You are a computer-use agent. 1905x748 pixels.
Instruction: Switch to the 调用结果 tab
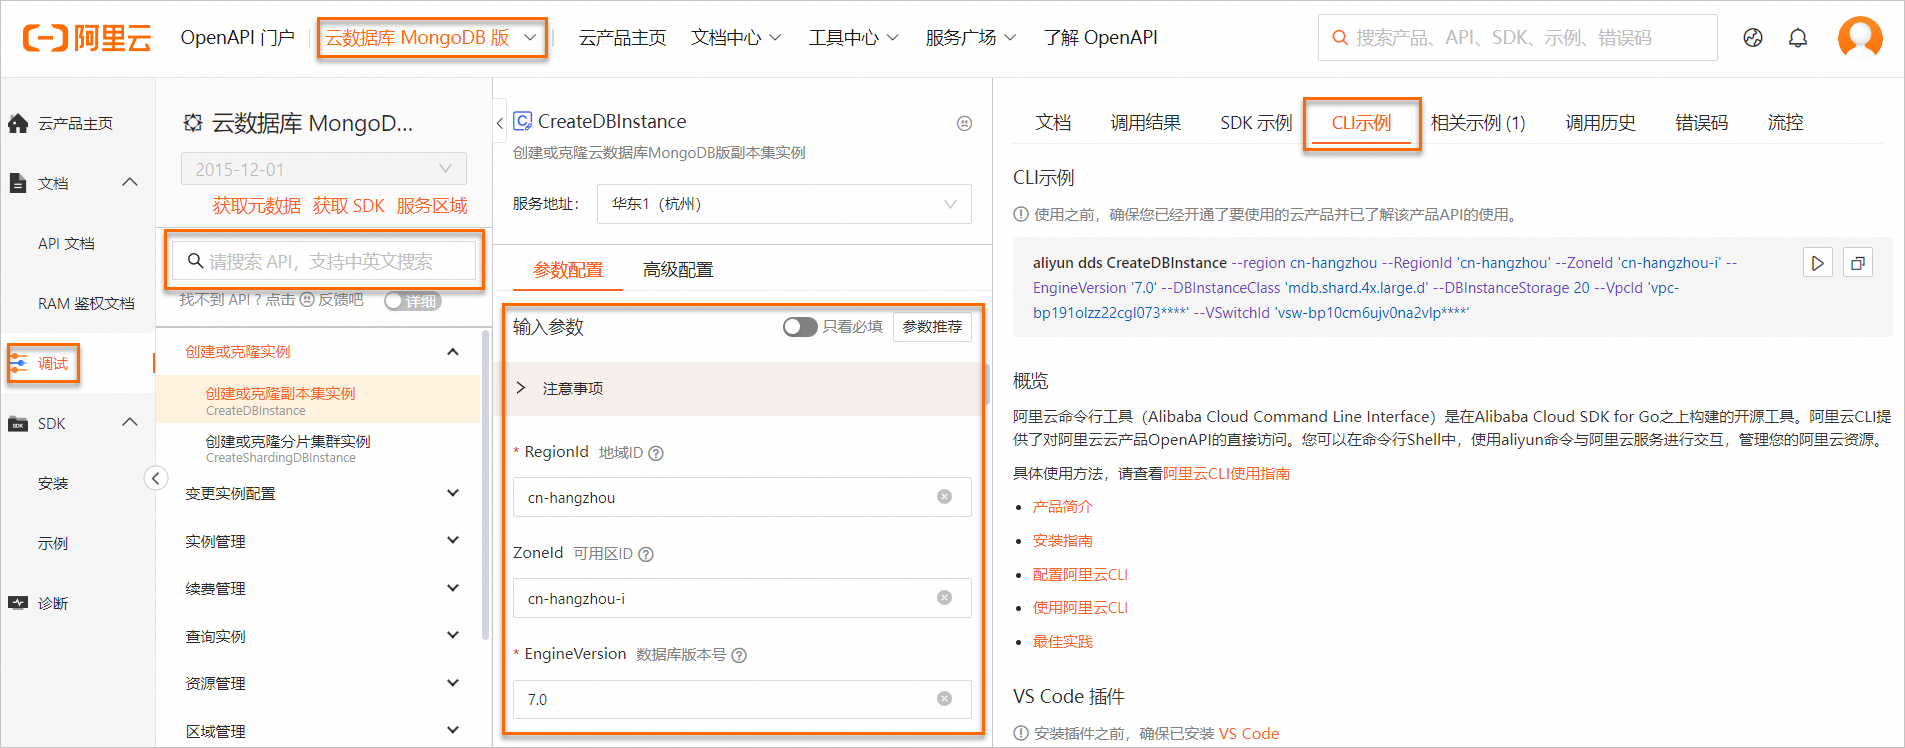coord(1145,123)
